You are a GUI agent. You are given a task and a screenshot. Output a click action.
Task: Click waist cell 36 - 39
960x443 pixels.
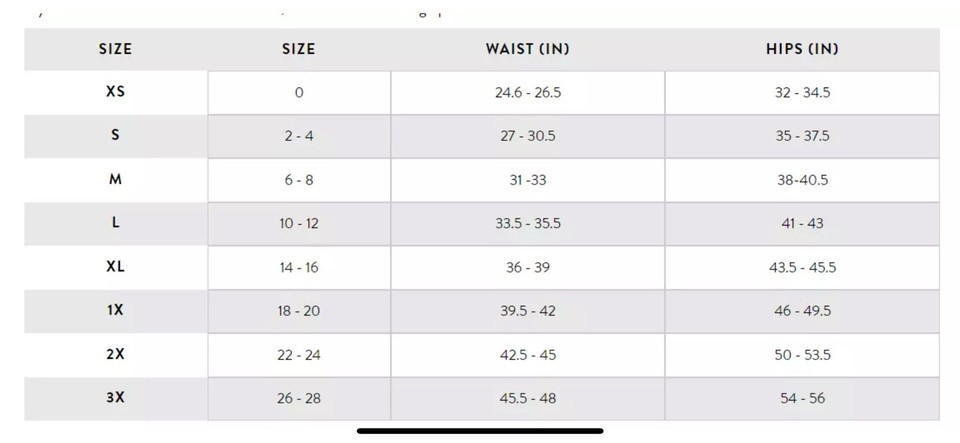click(528, 268)
